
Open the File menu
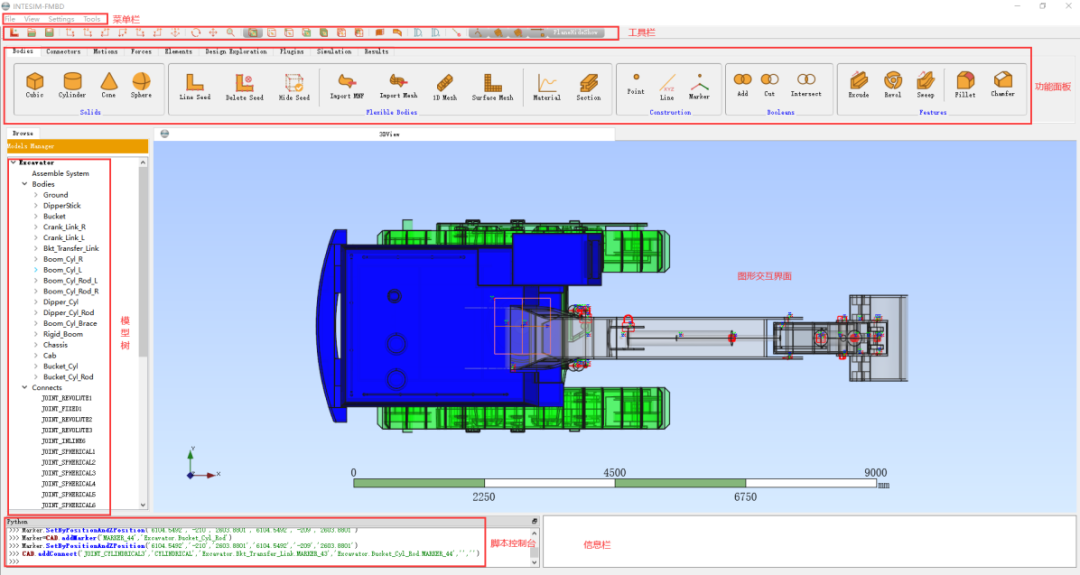[x=10, y=19]
